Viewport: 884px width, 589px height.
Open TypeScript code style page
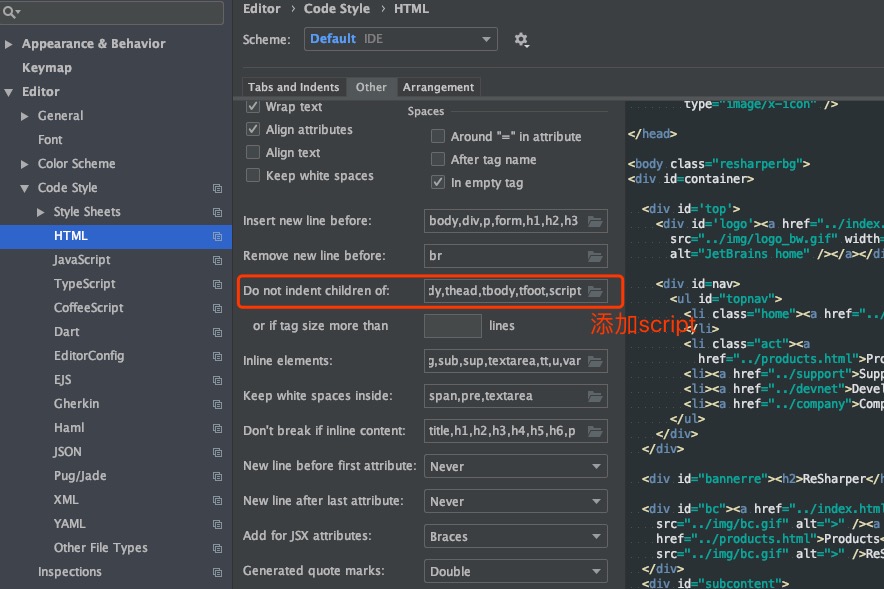point(85,284)
